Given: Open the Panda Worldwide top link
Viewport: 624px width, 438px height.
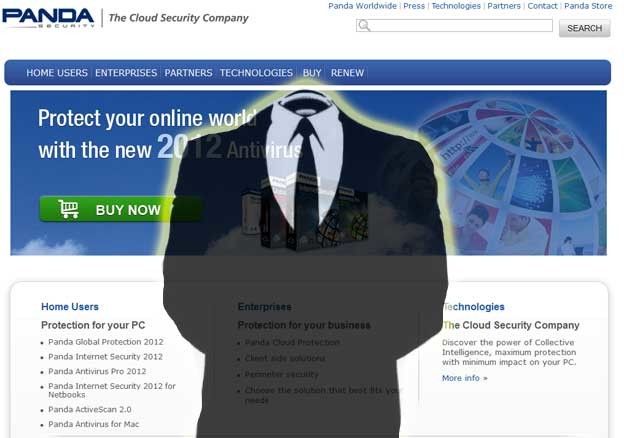Looking at the screenshot, I should point(362,6).
